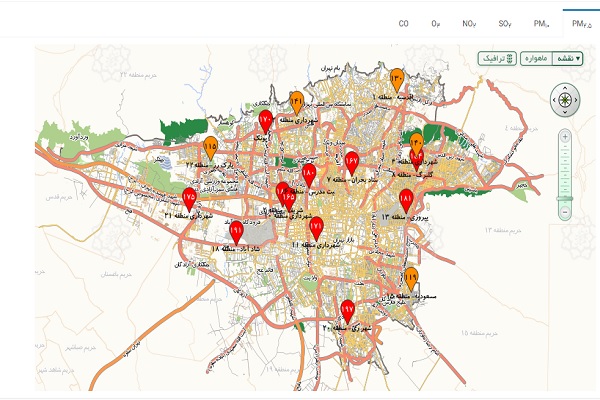Select the red 167 marker in District 7
600x400 pixels.
point(351,162)
